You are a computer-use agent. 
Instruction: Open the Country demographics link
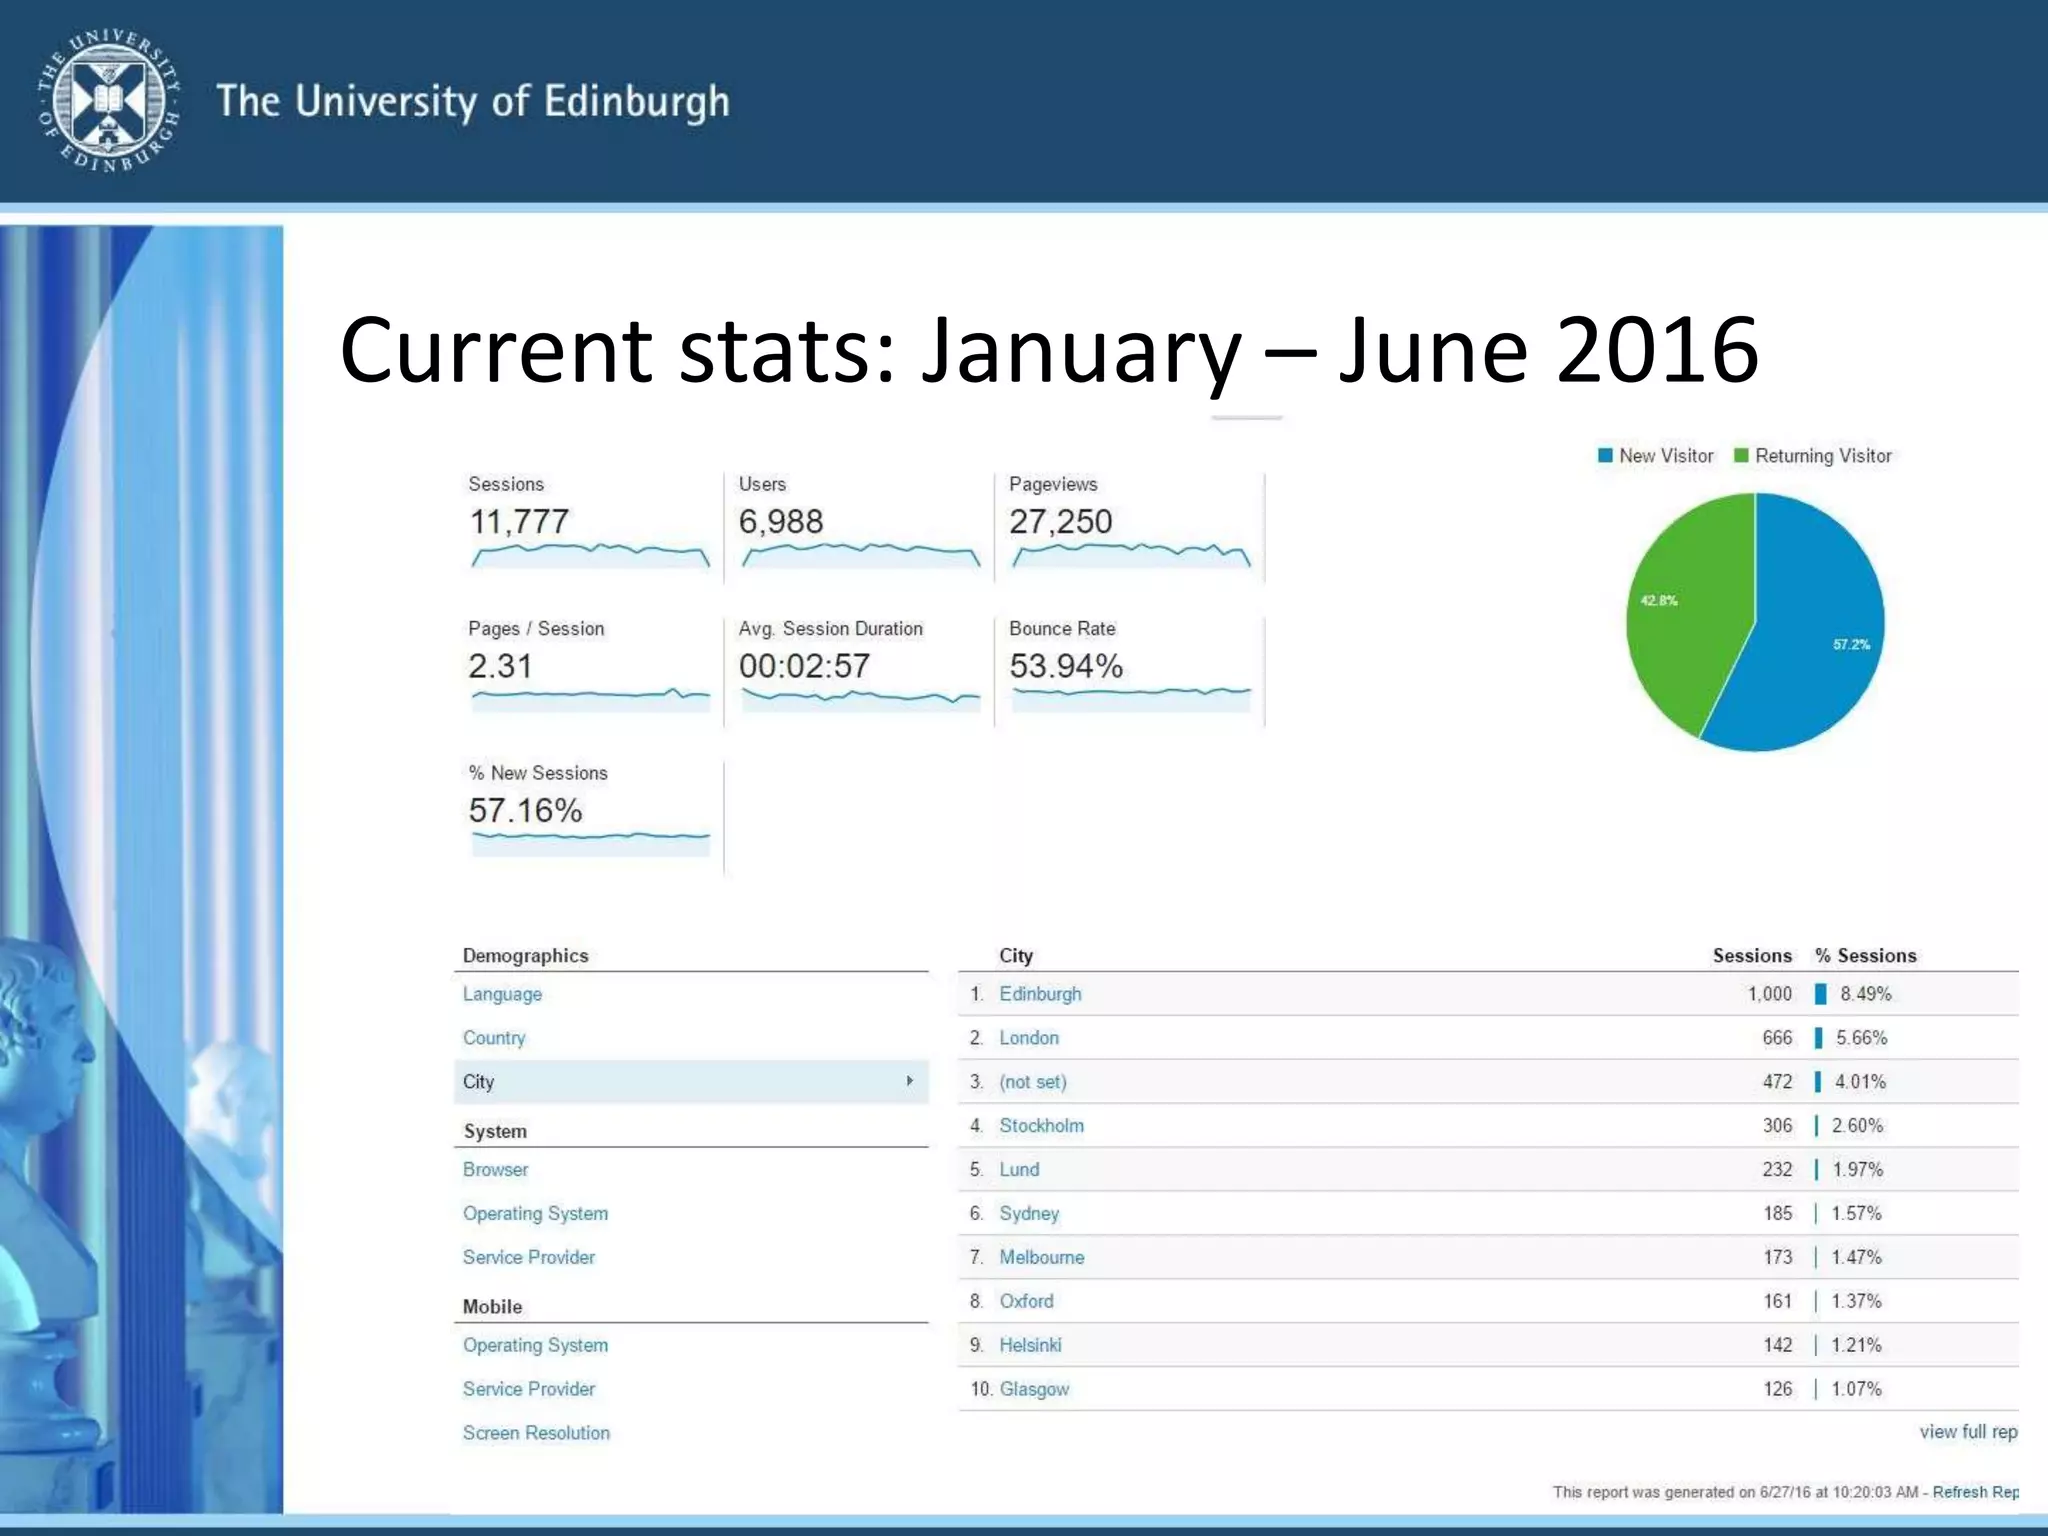(x=494, y=1038)
